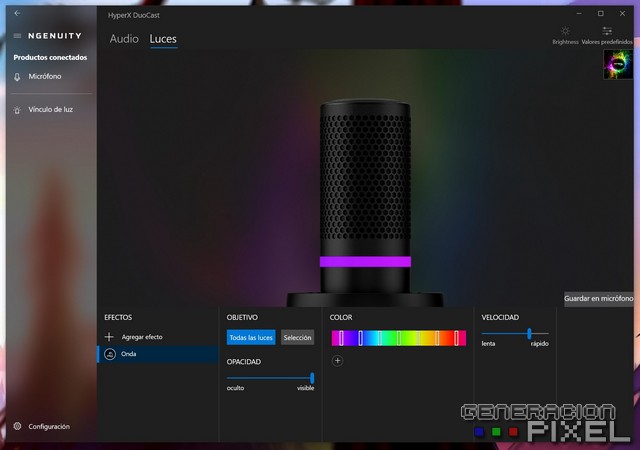Choose Selección target
This screenshot has width=640, height=450.
[x=298, y=338]
